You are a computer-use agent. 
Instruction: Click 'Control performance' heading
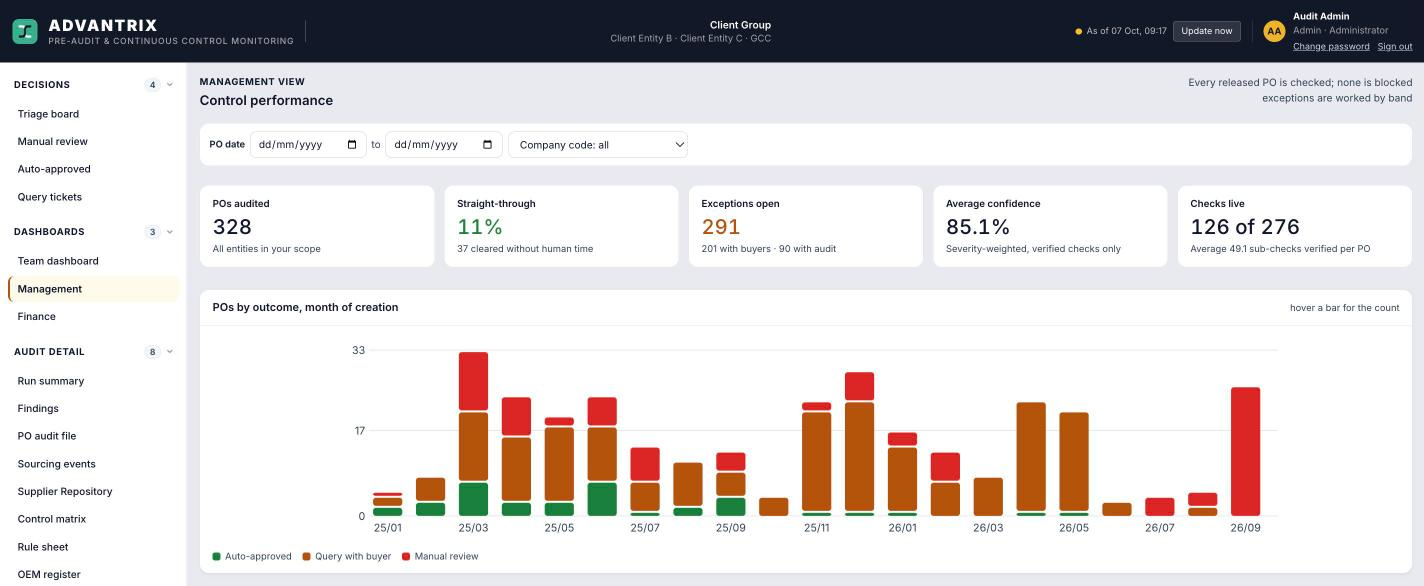266,100
